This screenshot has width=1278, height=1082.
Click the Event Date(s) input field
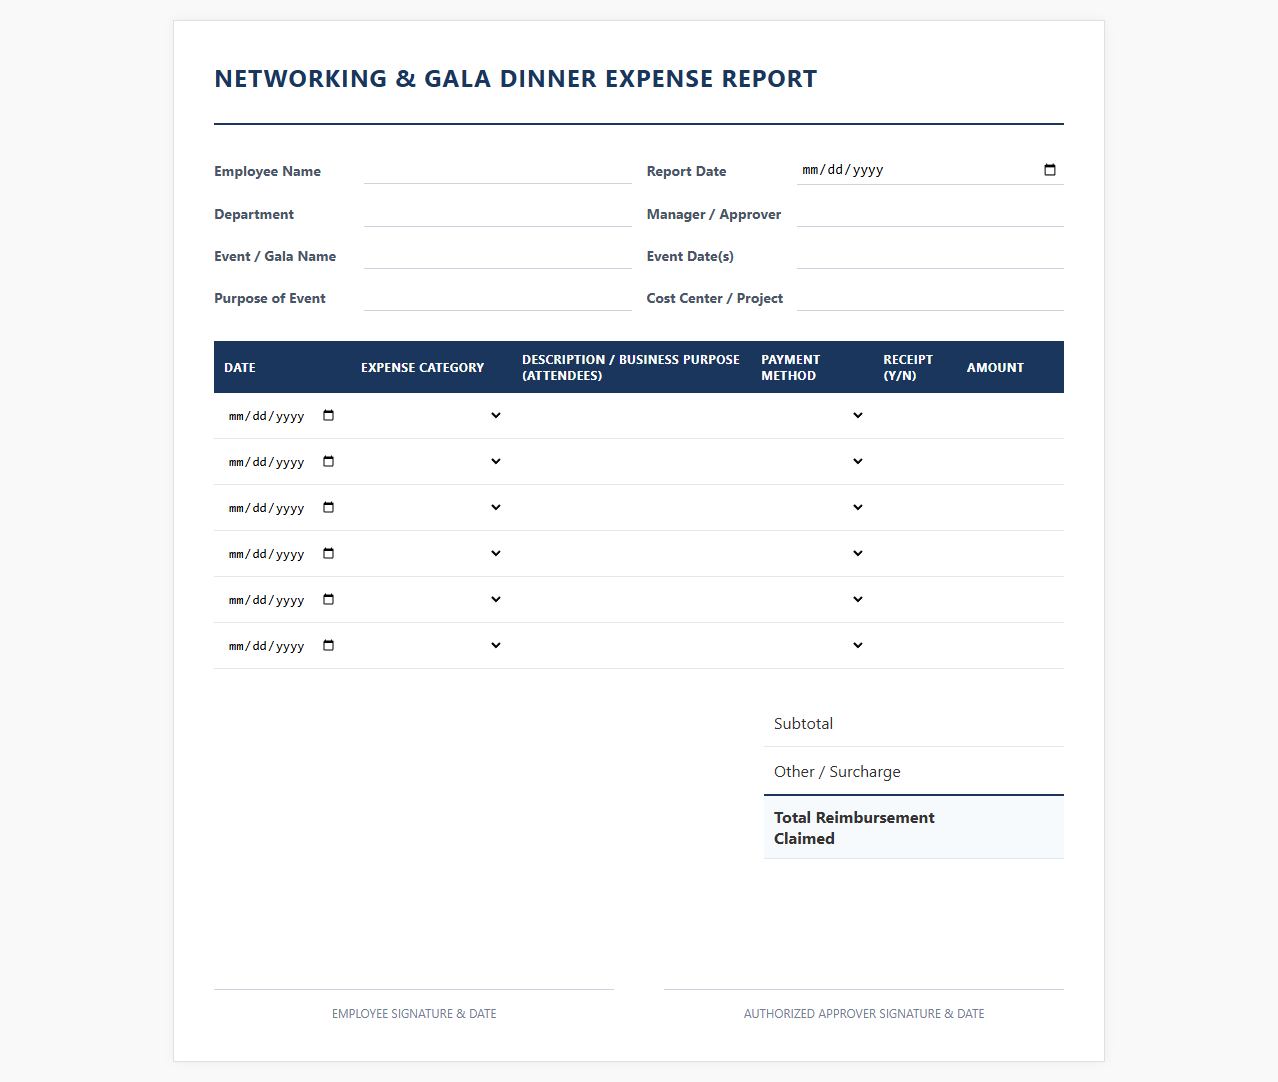930,256
